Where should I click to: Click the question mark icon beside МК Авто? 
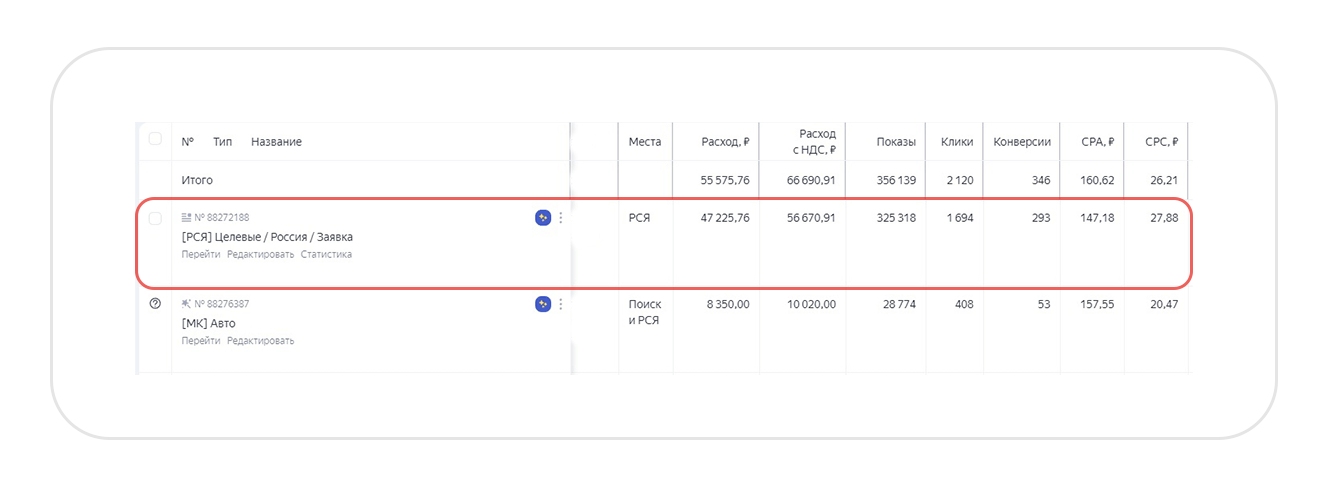155,304
